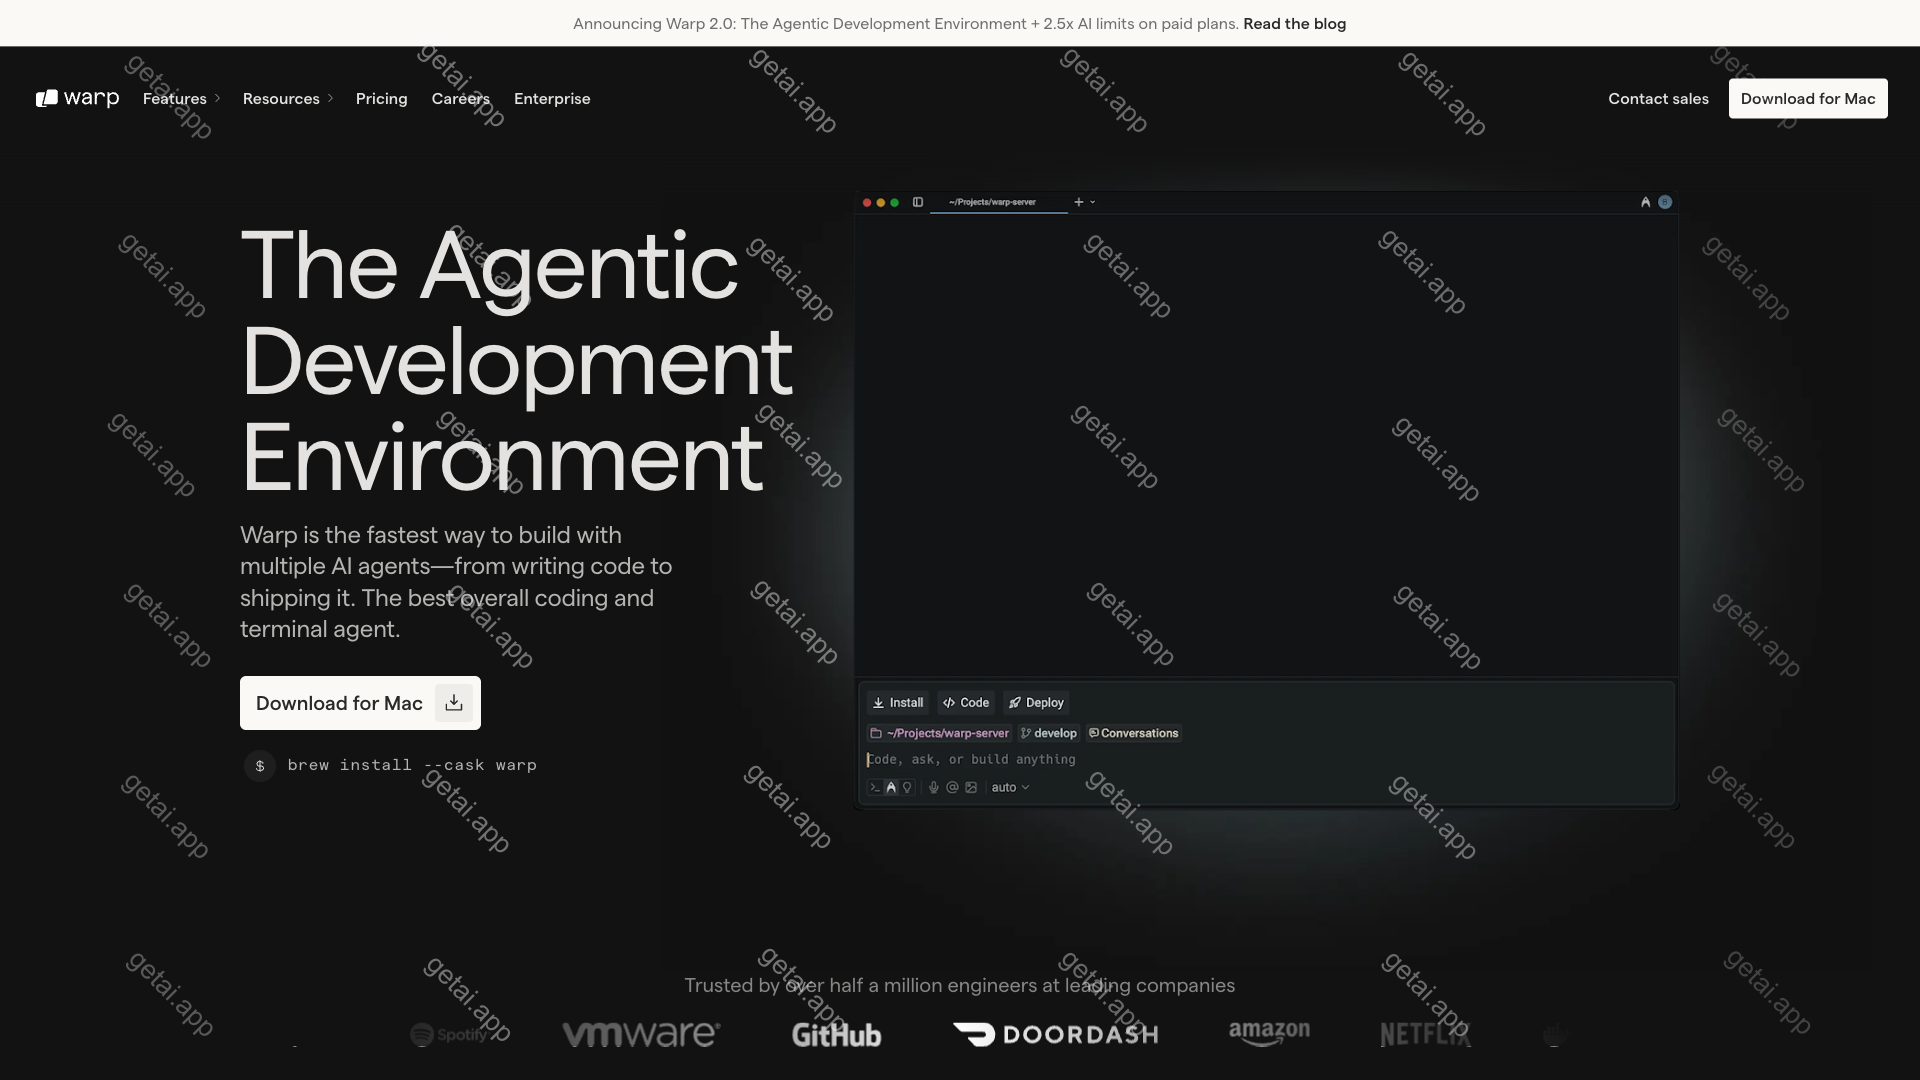
Task: Click the large Download for Mac hero button
Action: pos(360,703)
